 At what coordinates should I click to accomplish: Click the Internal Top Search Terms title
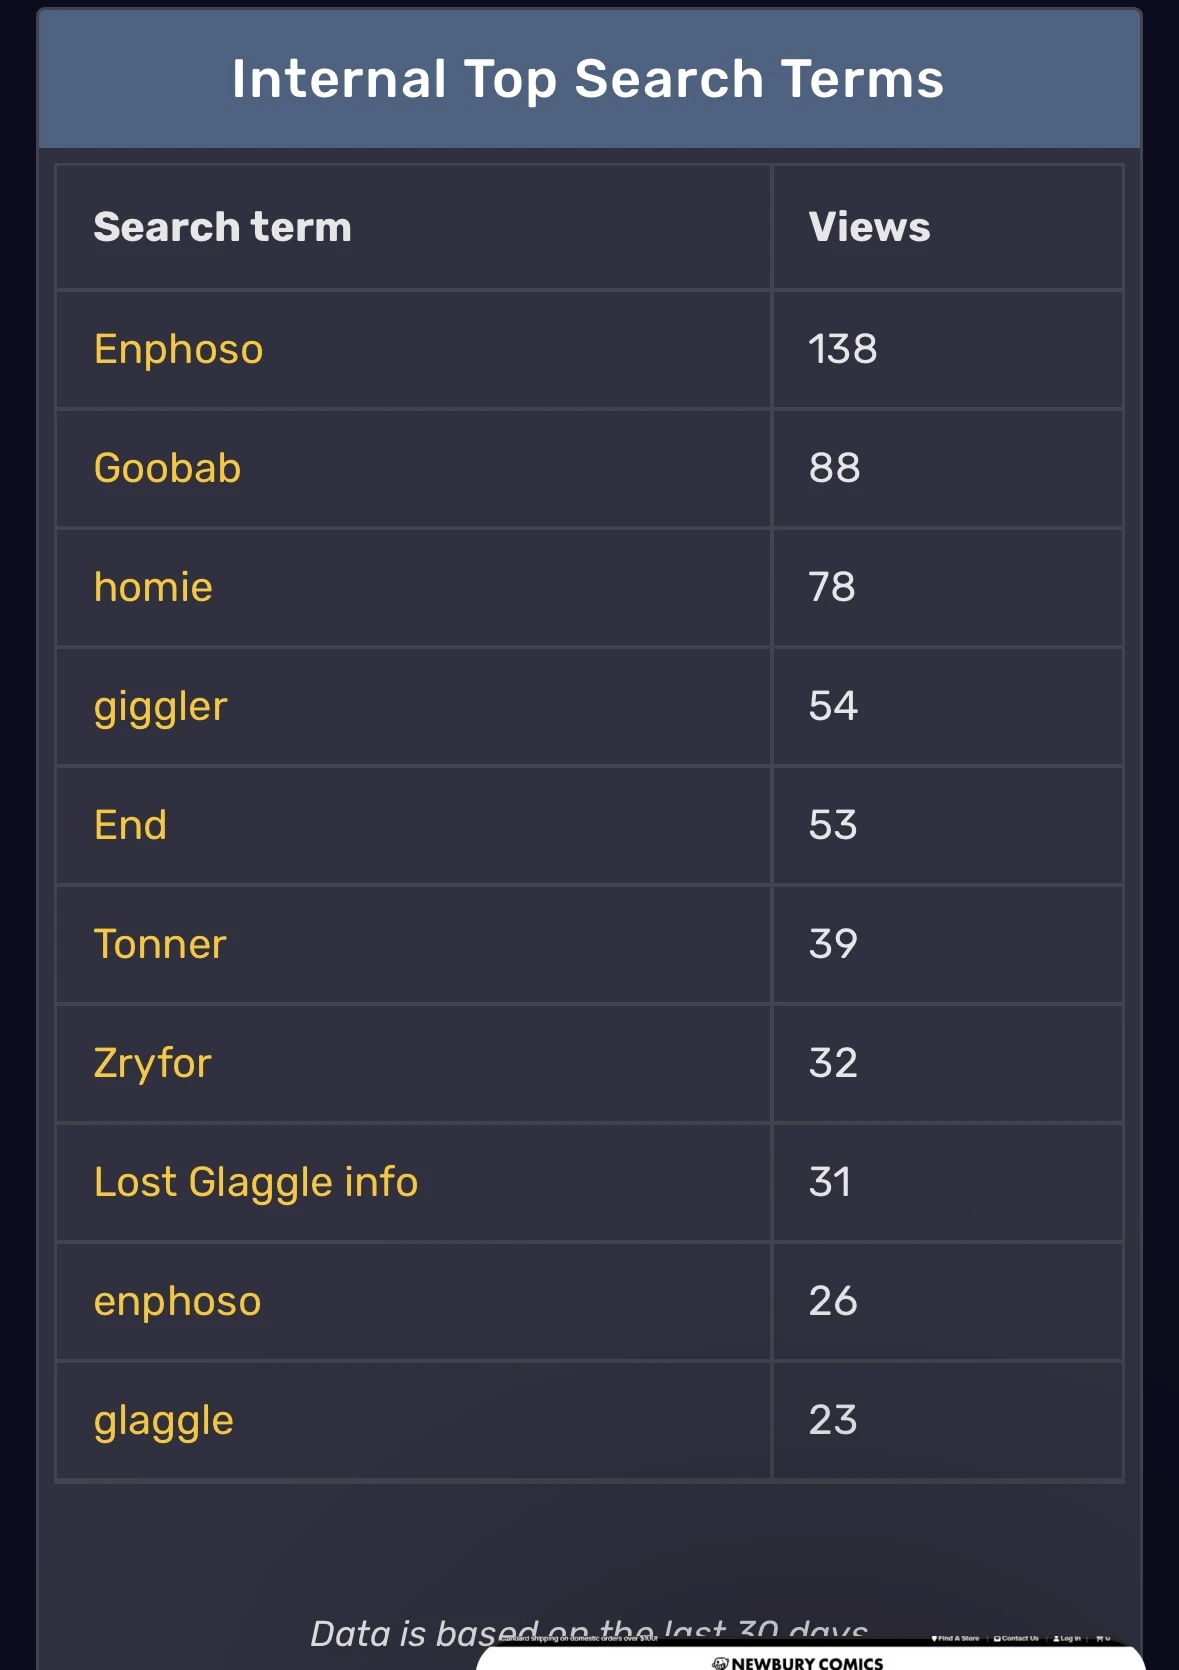point(588,79)
